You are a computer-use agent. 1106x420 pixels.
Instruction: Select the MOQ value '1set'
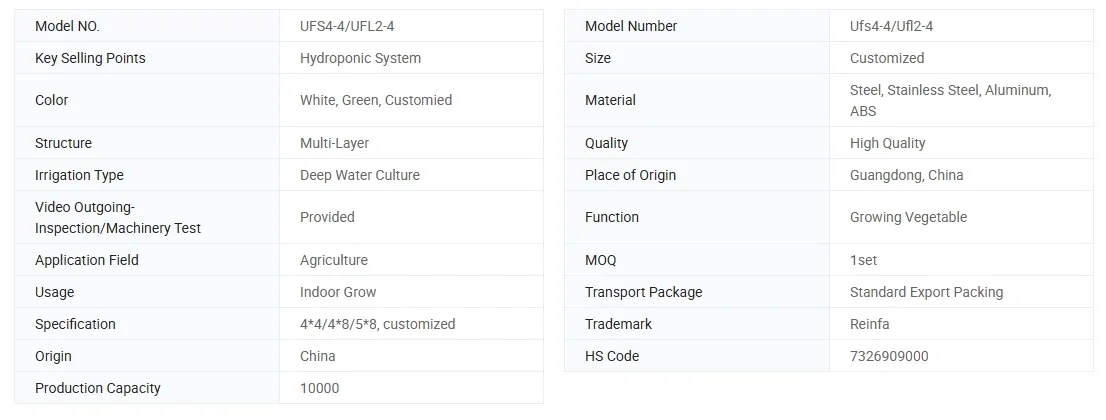(863, 260)
